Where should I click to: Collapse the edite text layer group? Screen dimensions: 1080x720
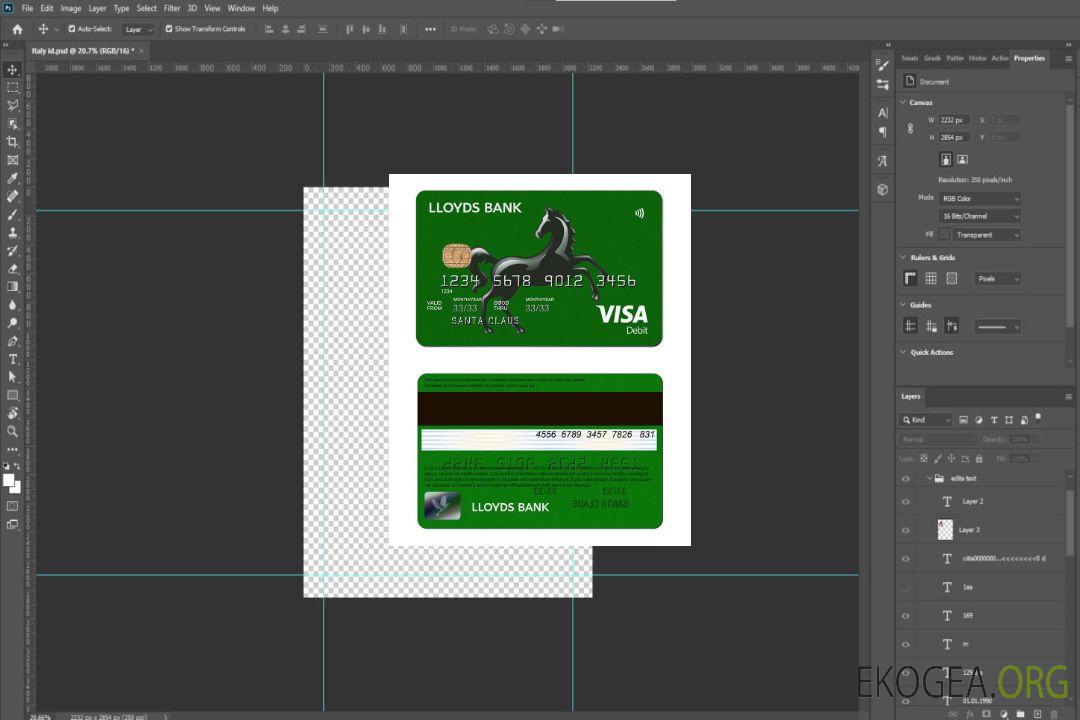point(924,479)
